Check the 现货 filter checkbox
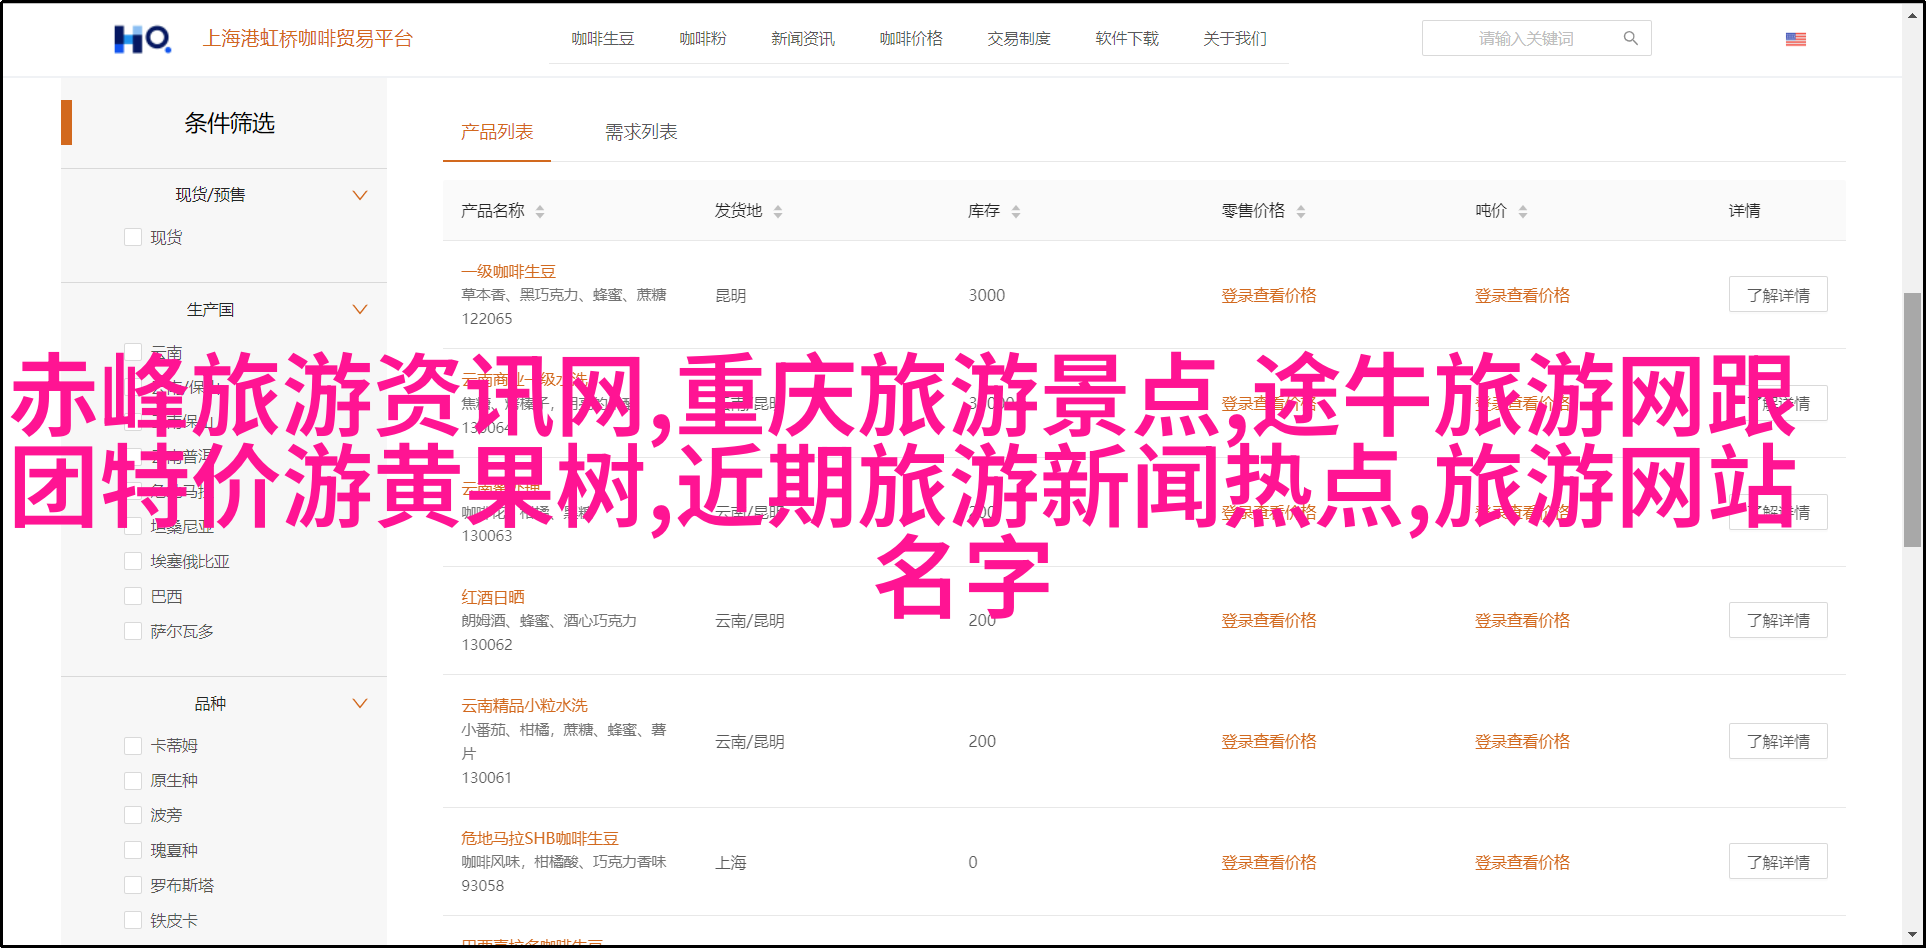The image size is (1927, 950). pos(133,237)
